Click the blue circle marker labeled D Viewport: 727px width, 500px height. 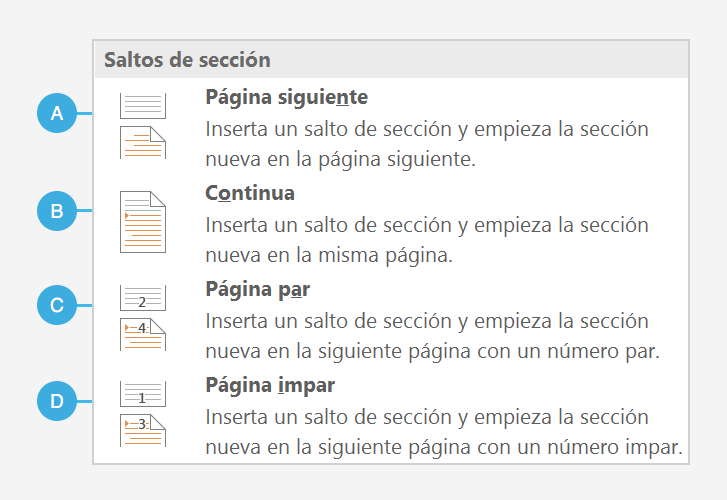tap(57, 401)
